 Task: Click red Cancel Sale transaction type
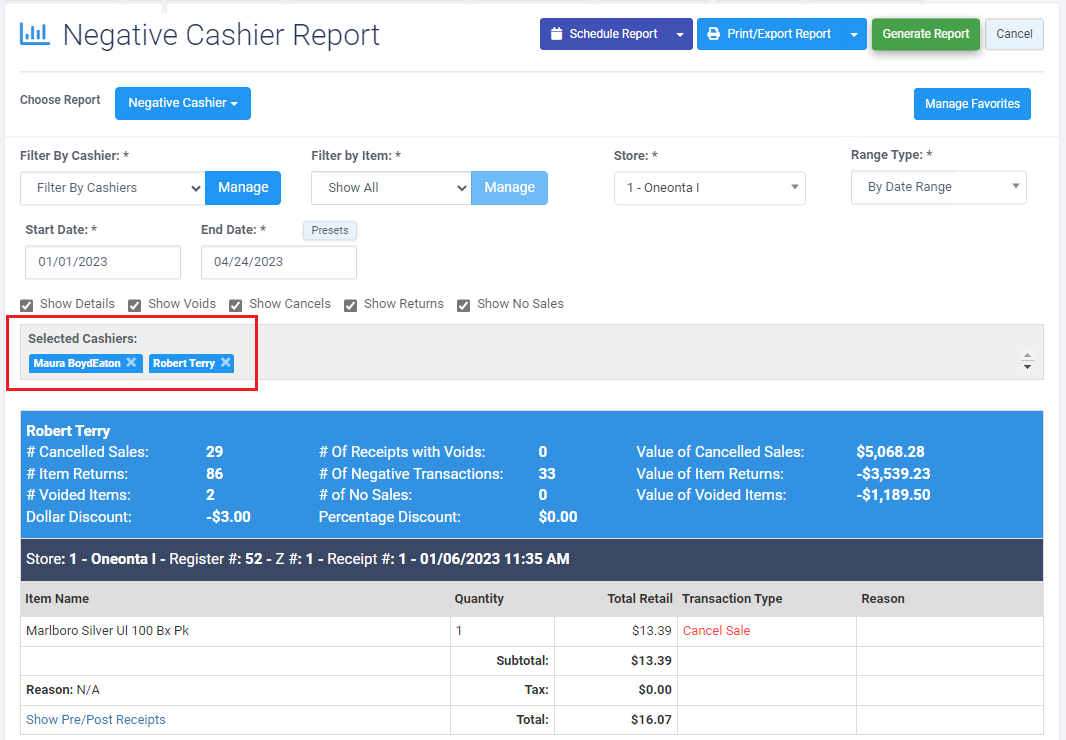[x=717, y=630]
